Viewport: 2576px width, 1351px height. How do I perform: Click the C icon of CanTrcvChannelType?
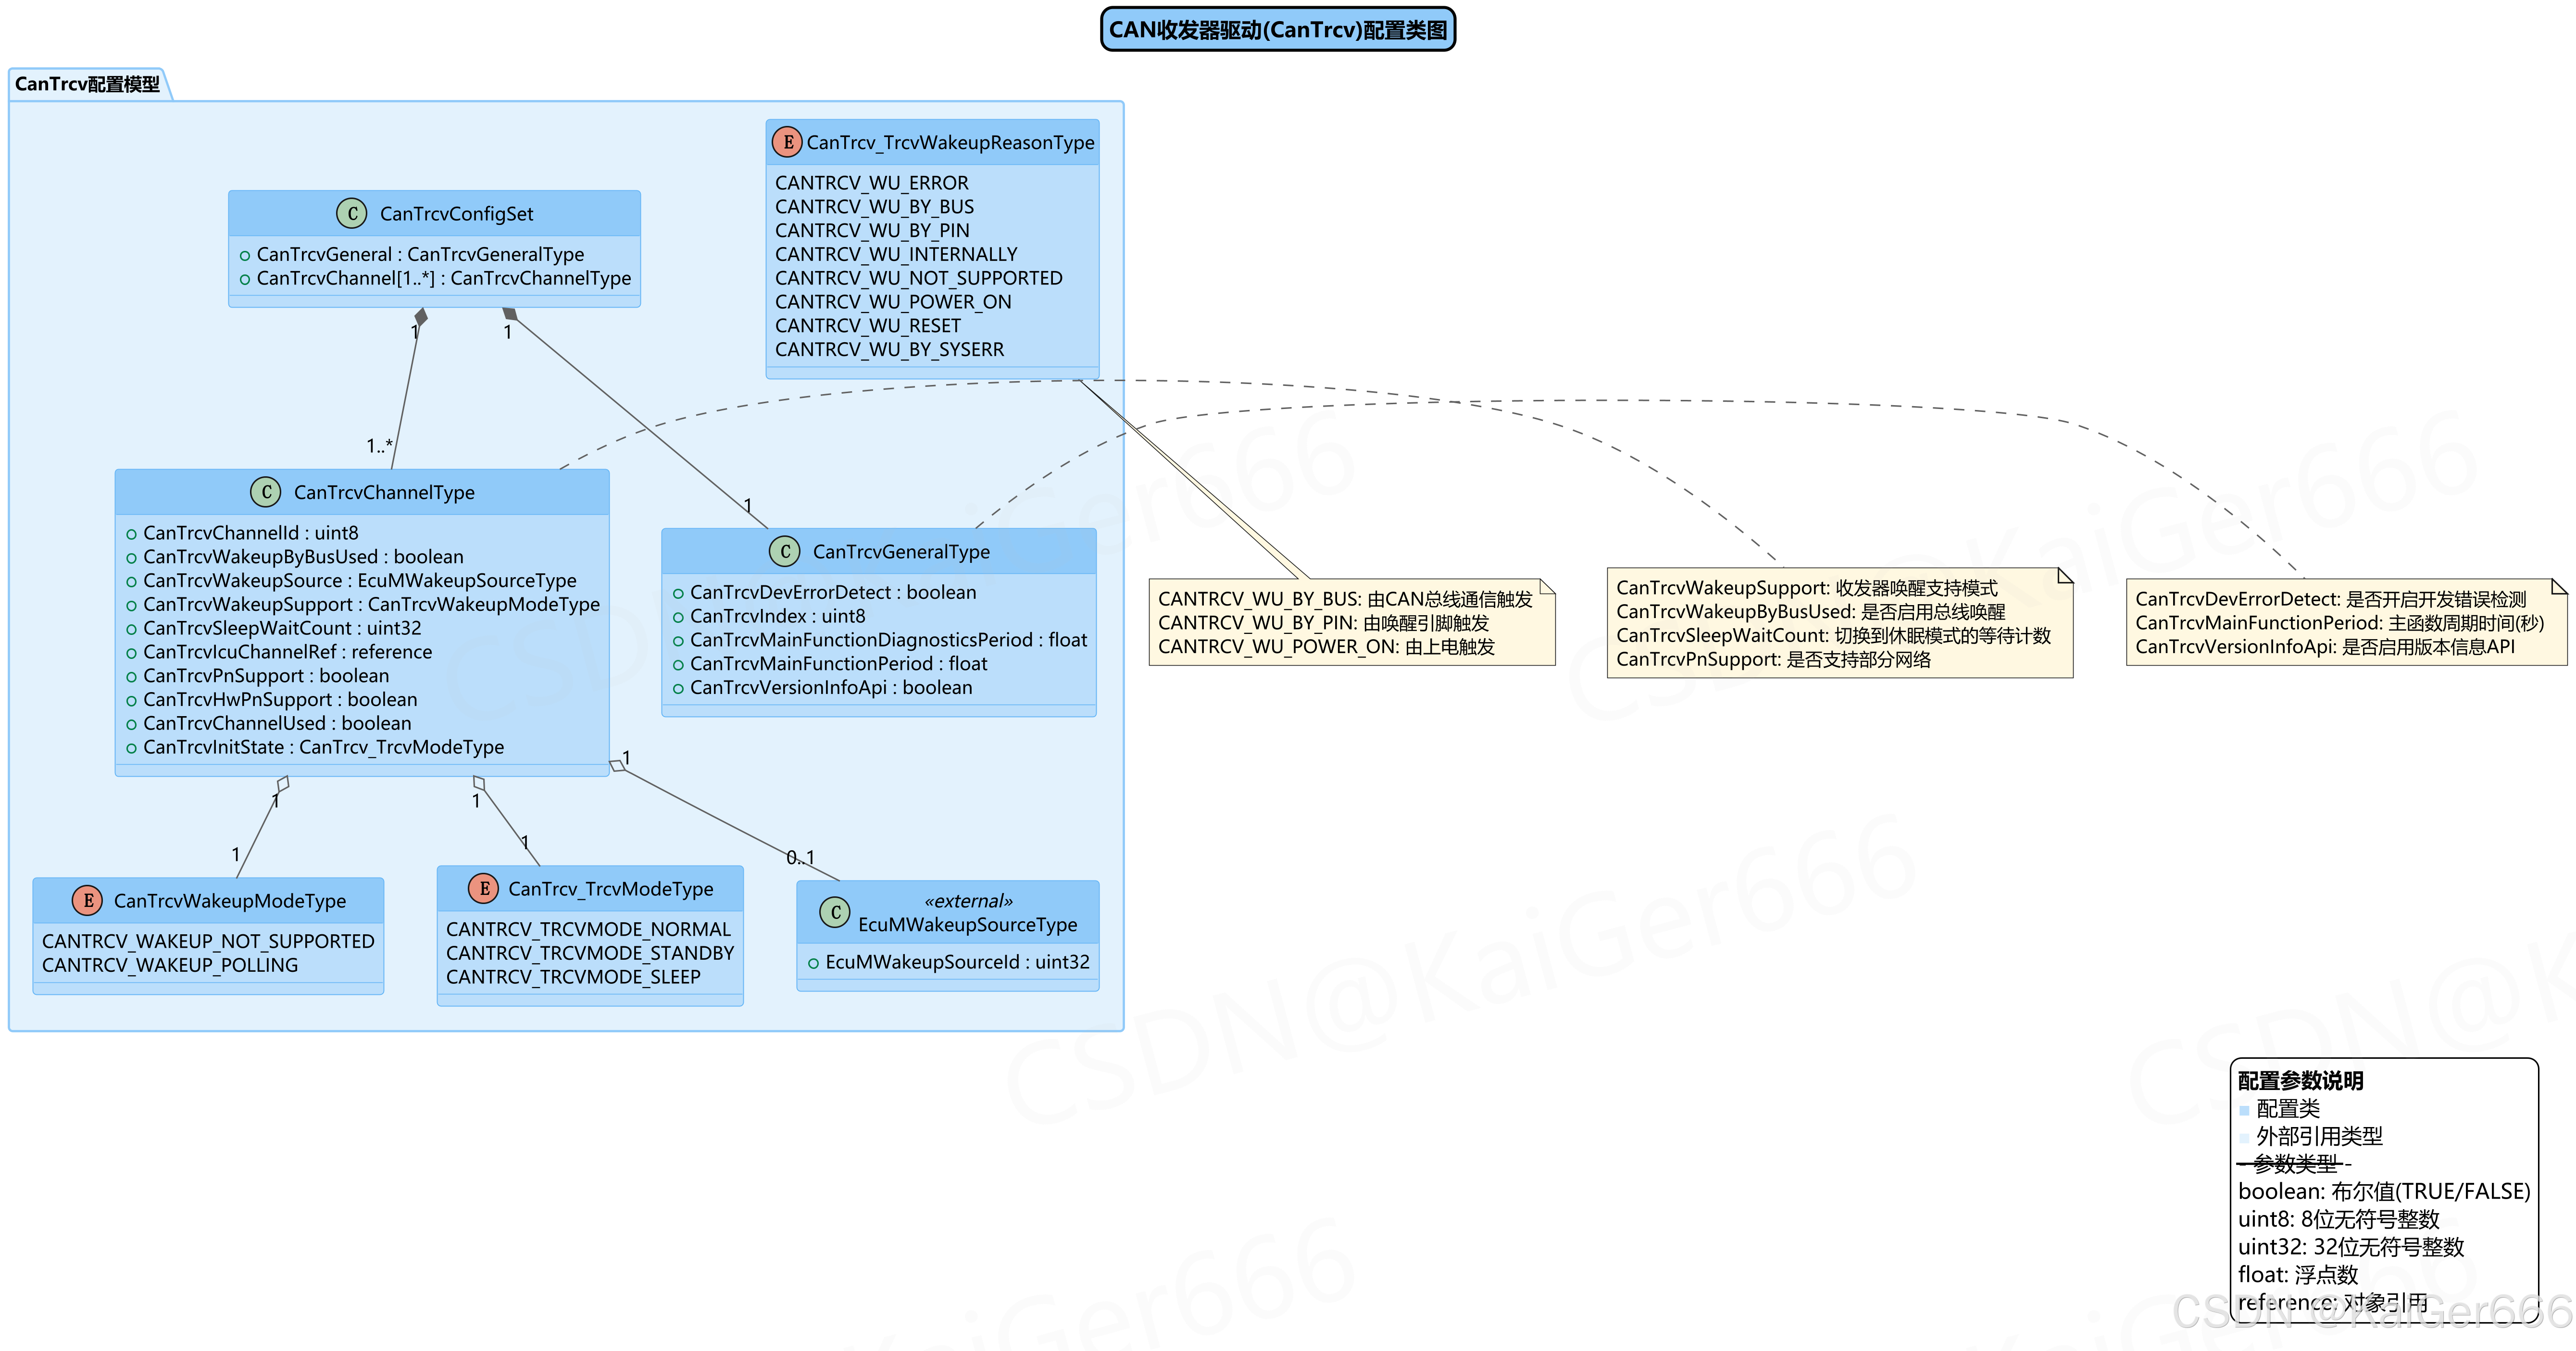pyautogui.click(x=265, y=491)
